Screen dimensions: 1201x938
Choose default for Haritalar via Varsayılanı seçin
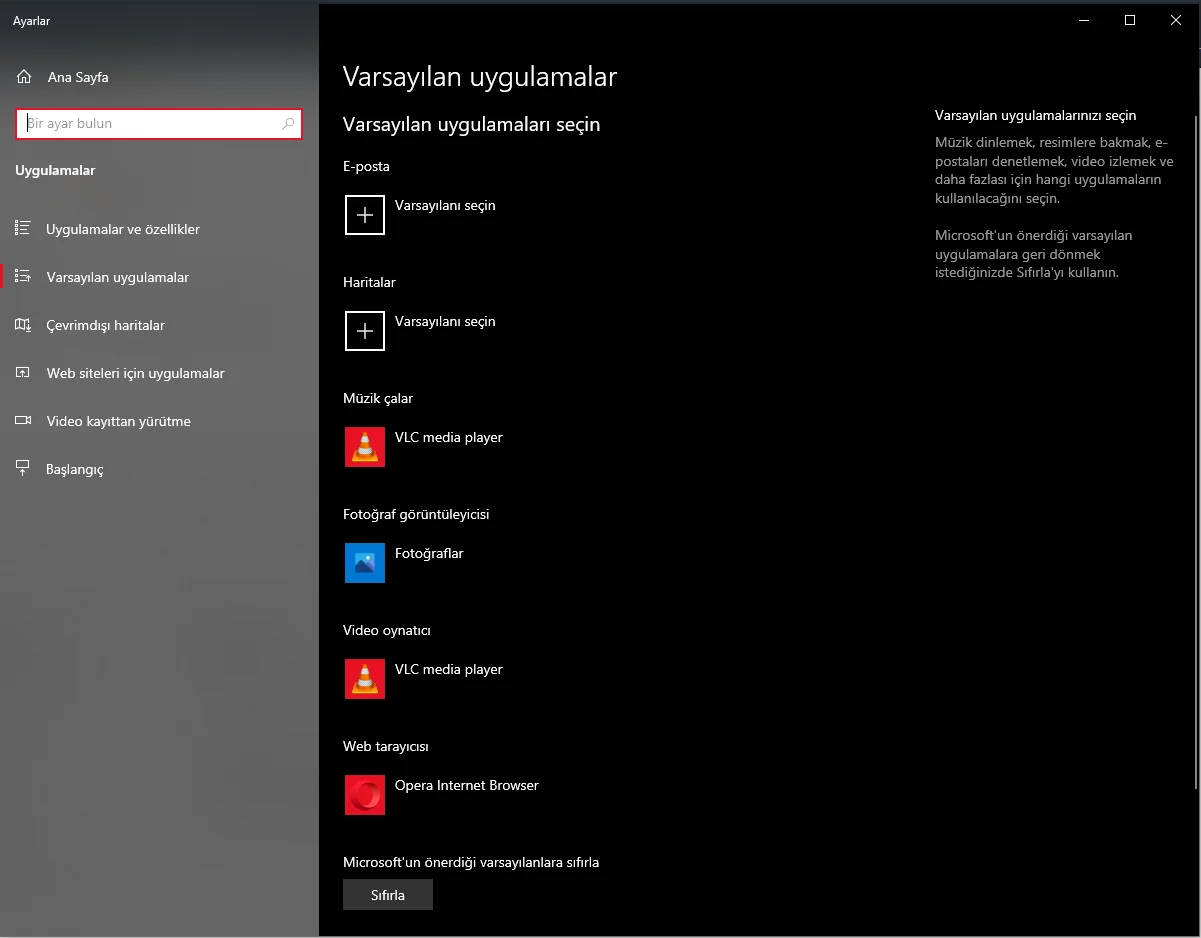pyautogui.click(x=445, y=321)
